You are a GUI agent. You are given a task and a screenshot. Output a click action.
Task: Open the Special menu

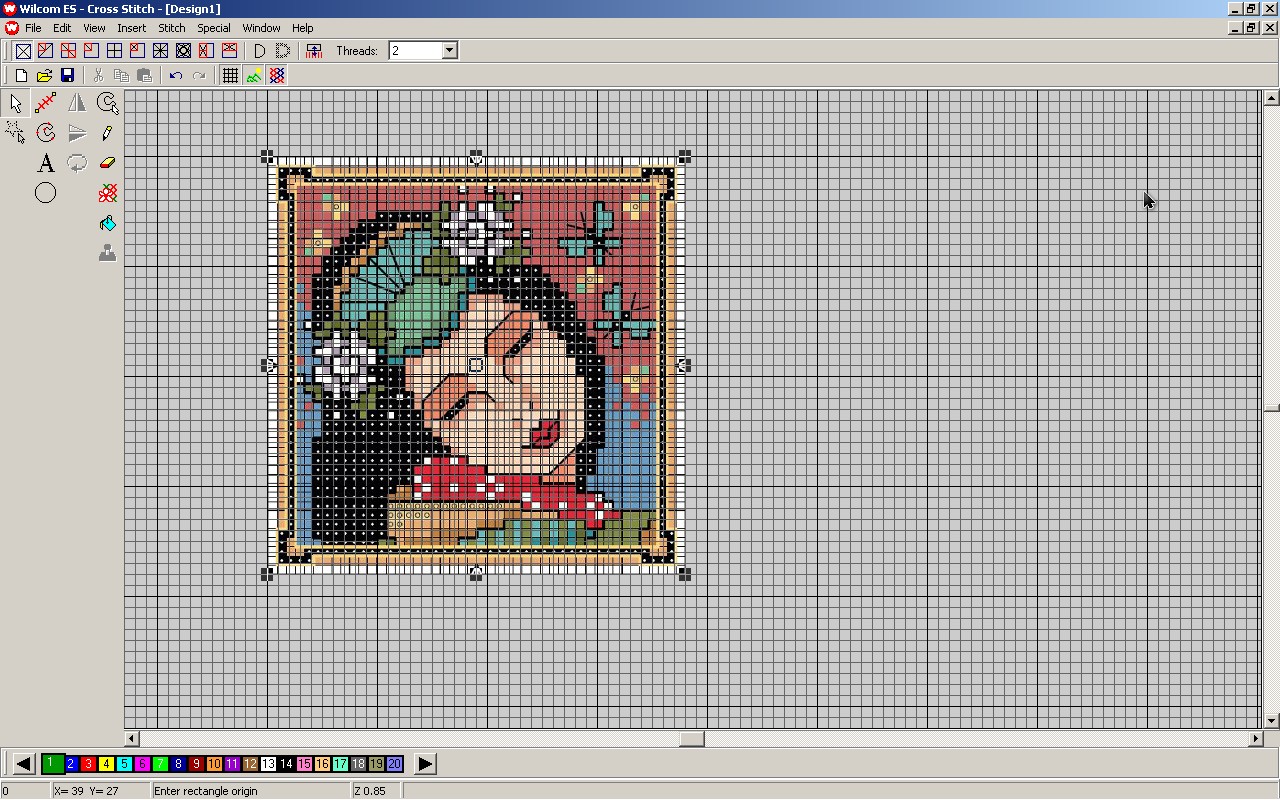[x=213, y=28]
